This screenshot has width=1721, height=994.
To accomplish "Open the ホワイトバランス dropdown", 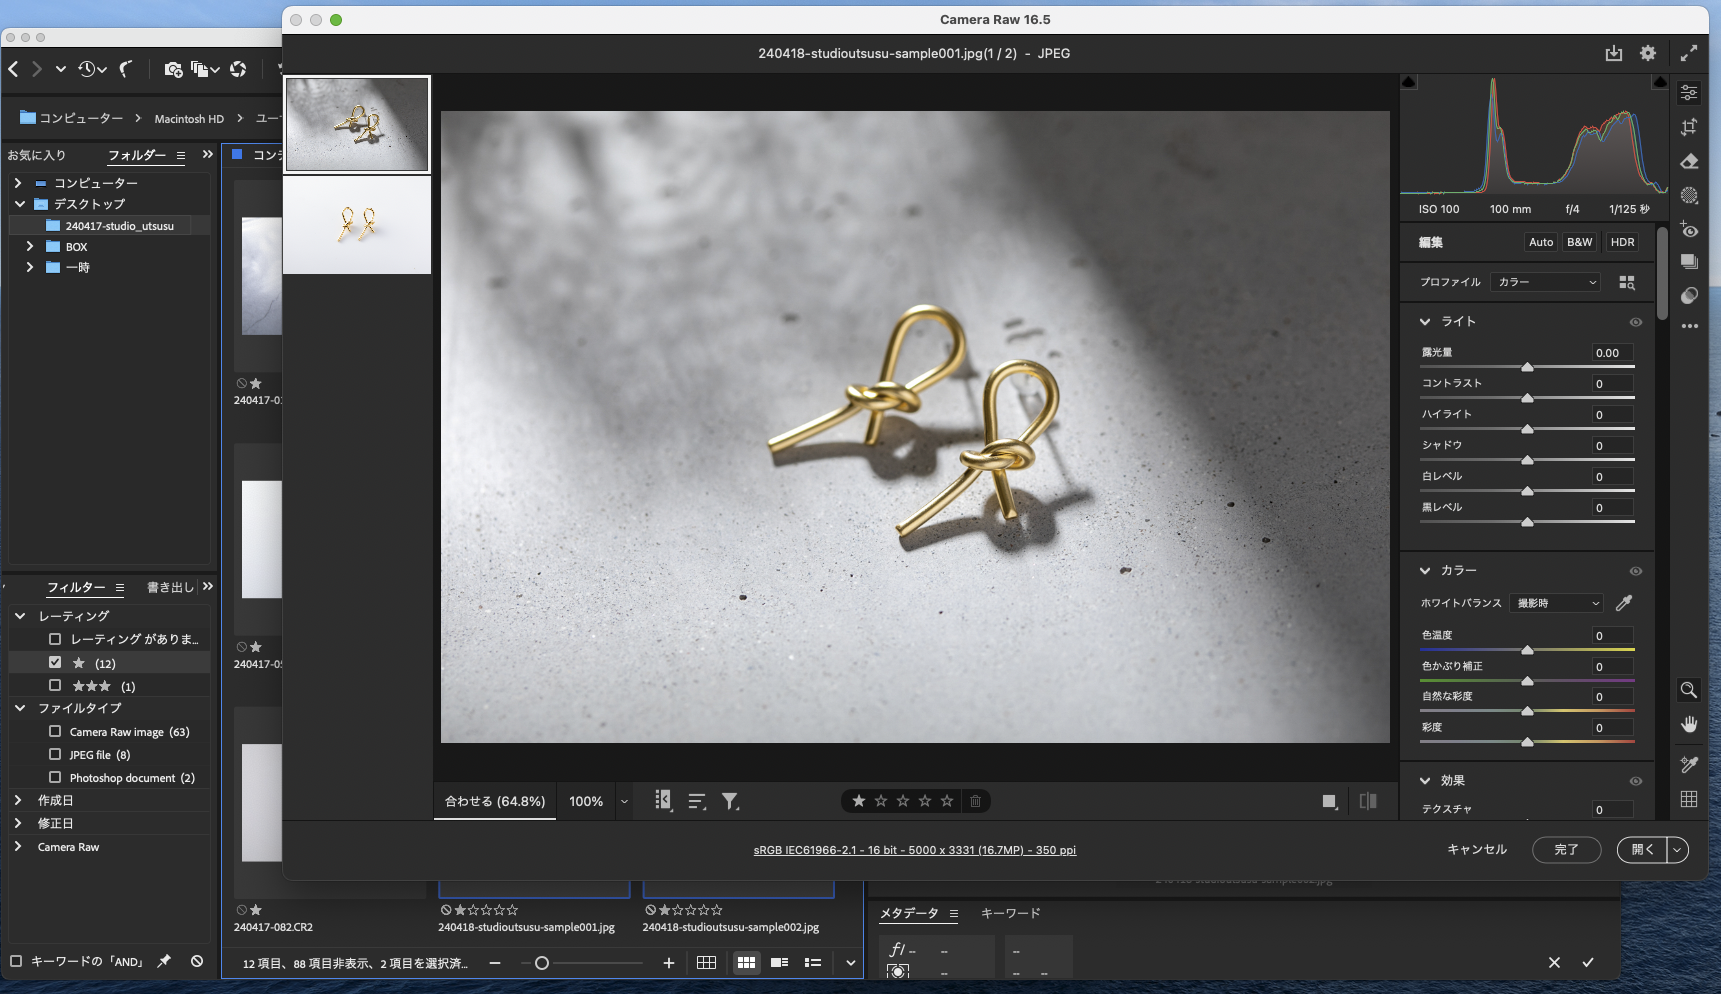I will tap(1557, 603).
